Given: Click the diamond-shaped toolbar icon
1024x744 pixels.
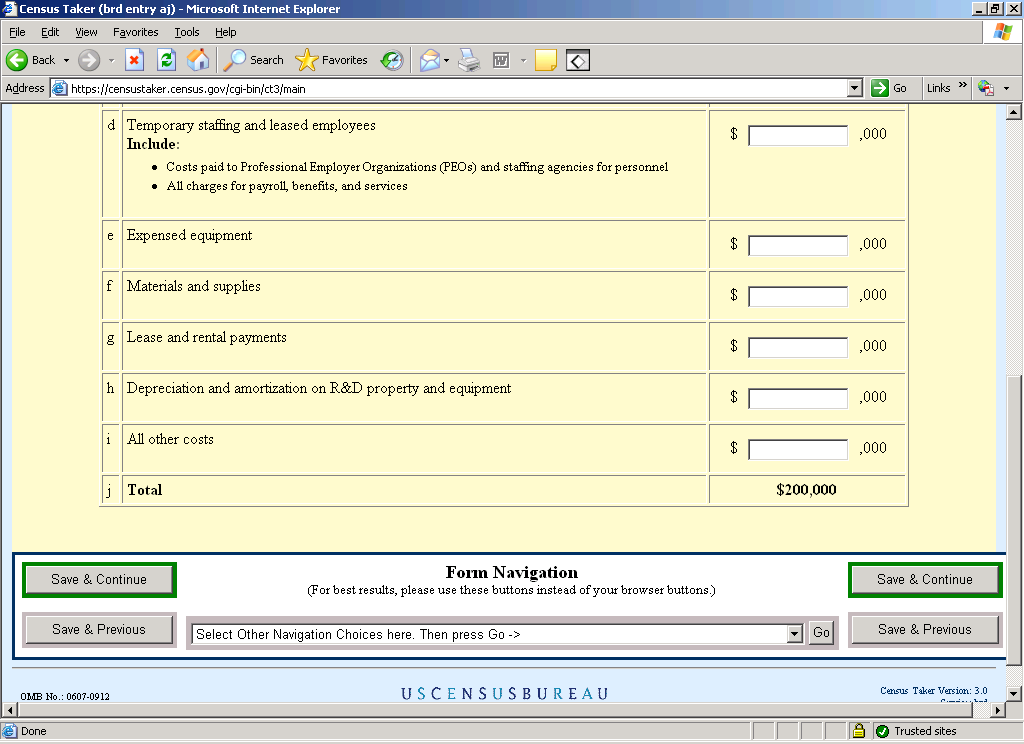Looking at the screenshot, I should pyautogui.click(x=578, y=60).
